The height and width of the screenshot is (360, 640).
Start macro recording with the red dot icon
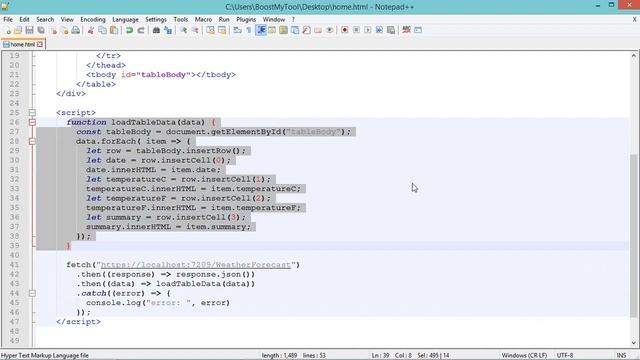344,30
